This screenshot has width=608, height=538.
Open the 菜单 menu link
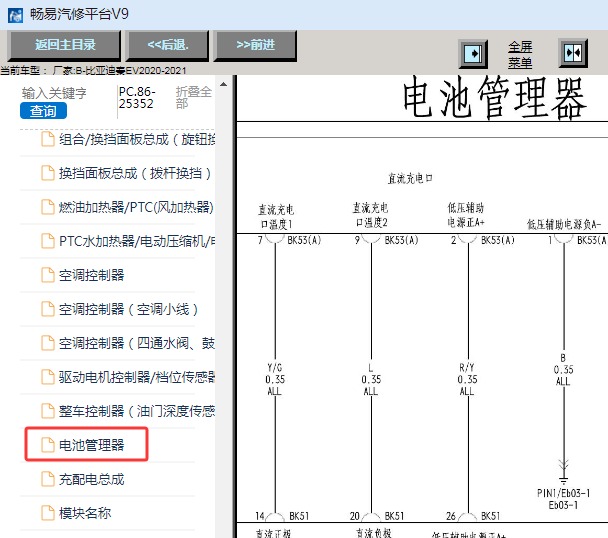click(520, 62)
